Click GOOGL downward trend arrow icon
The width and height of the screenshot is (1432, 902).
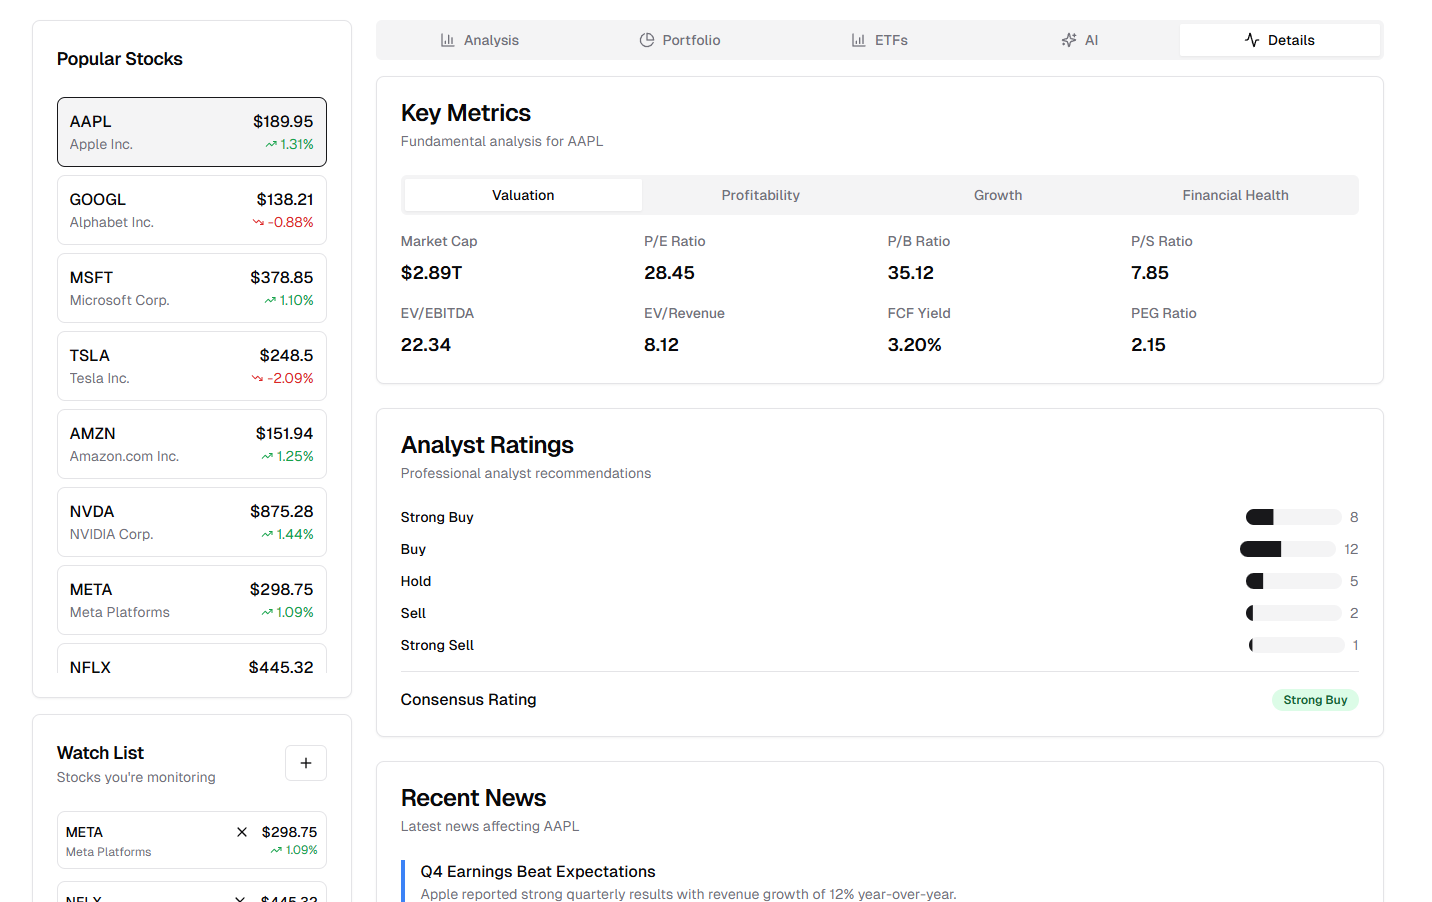tap(258, 223)
